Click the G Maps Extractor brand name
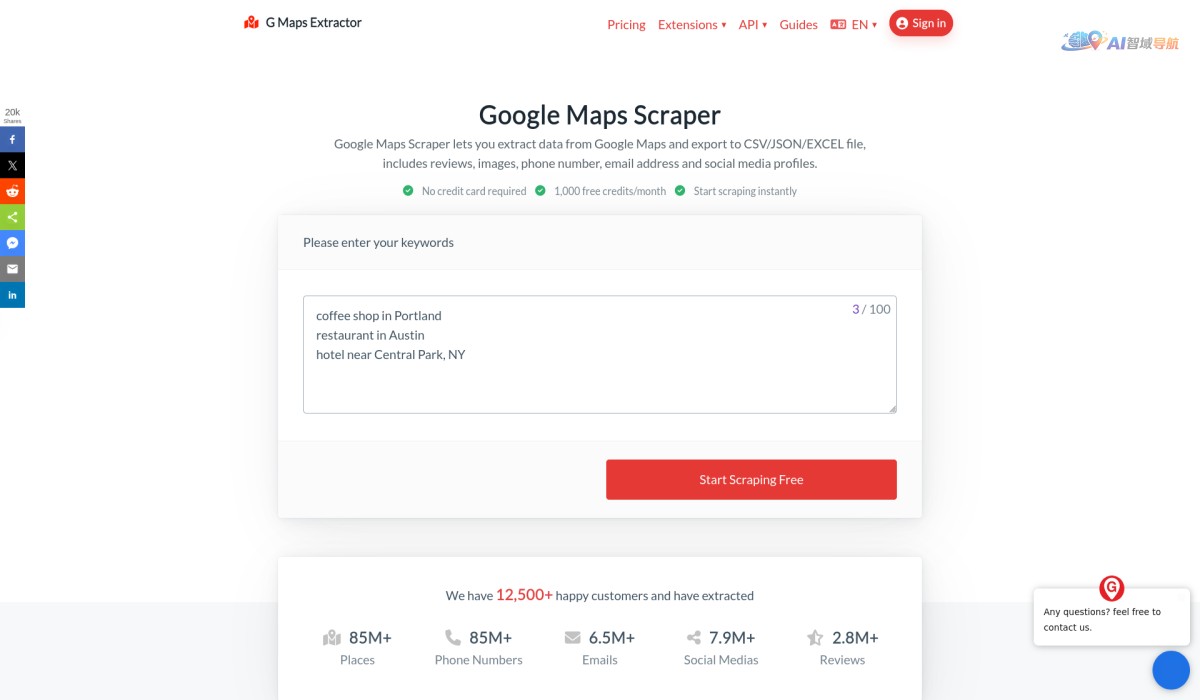The height and width of the screenshot is (700, 1200). 314,22
